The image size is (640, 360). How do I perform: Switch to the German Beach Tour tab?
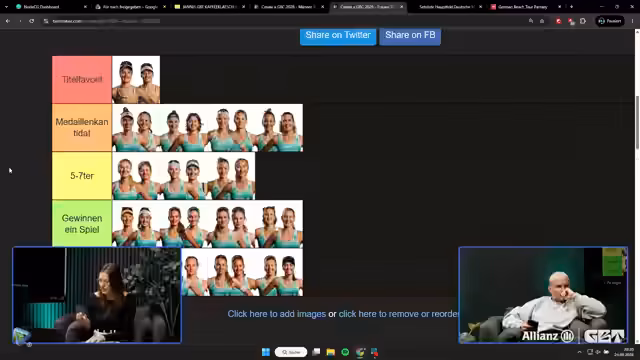coord(524,7)
